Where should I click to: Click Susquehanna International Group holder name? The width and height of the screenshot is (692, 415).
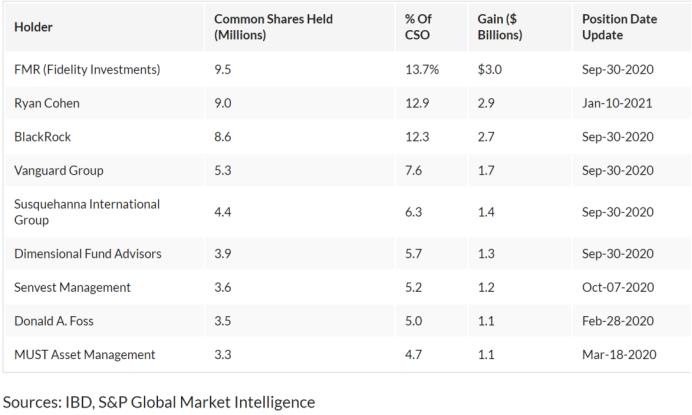(x=87, y=212)
